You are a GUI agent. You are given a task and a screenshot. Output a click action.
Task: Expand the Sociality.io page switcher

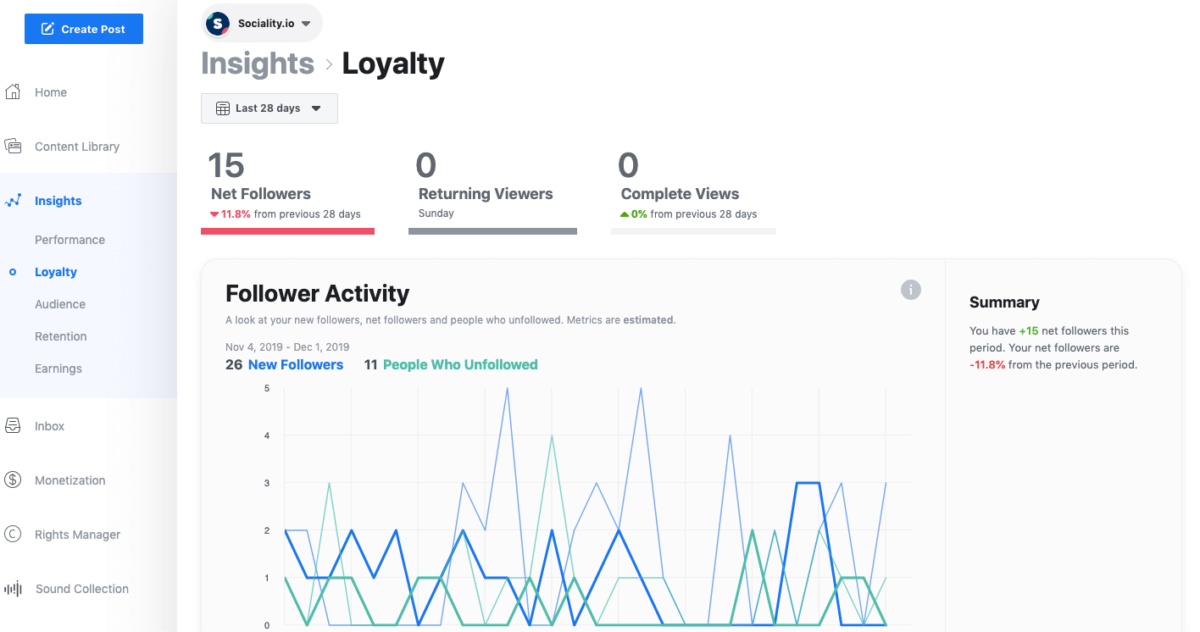tap(261, 22)
